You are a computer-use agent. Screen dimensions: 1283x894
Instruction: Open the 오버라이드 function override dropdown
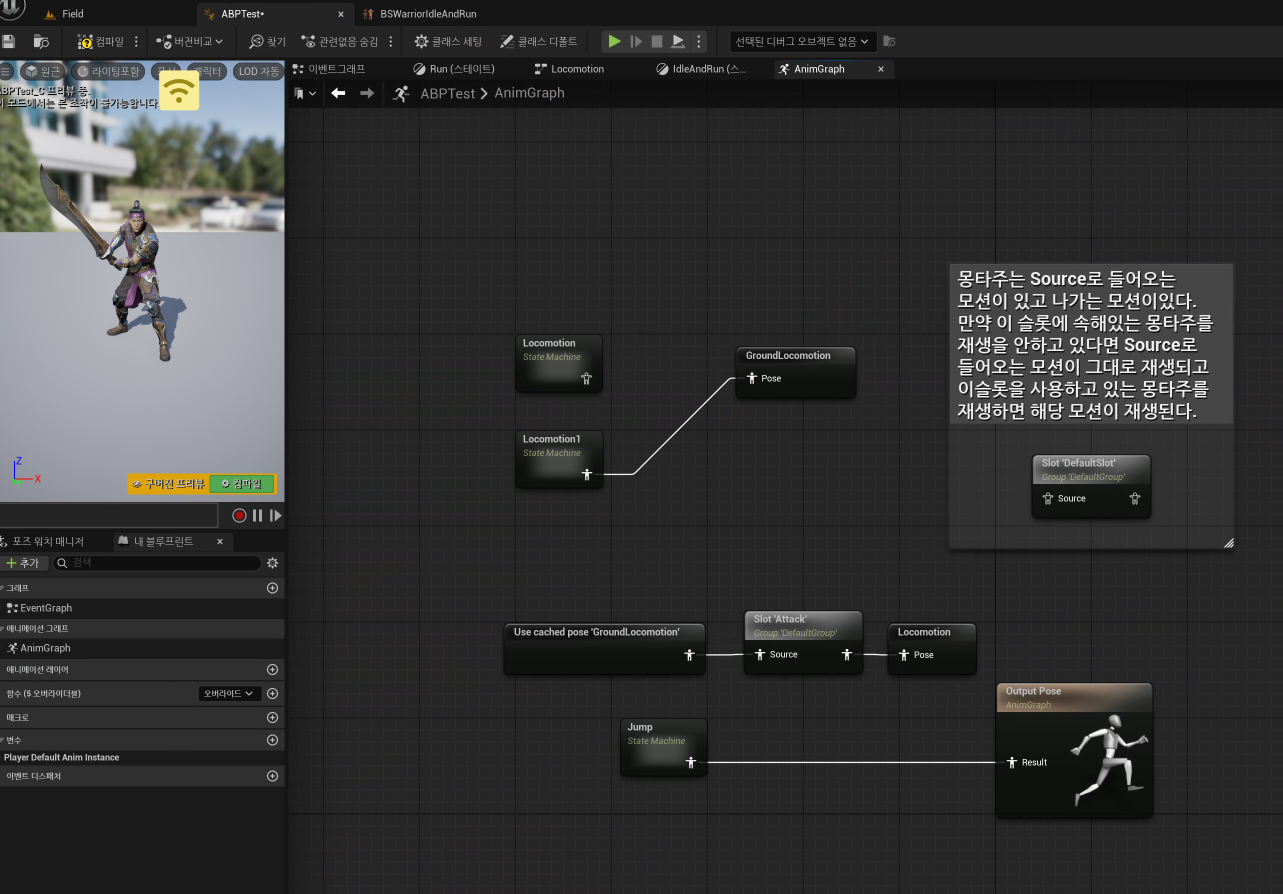[x=229, y=693]
